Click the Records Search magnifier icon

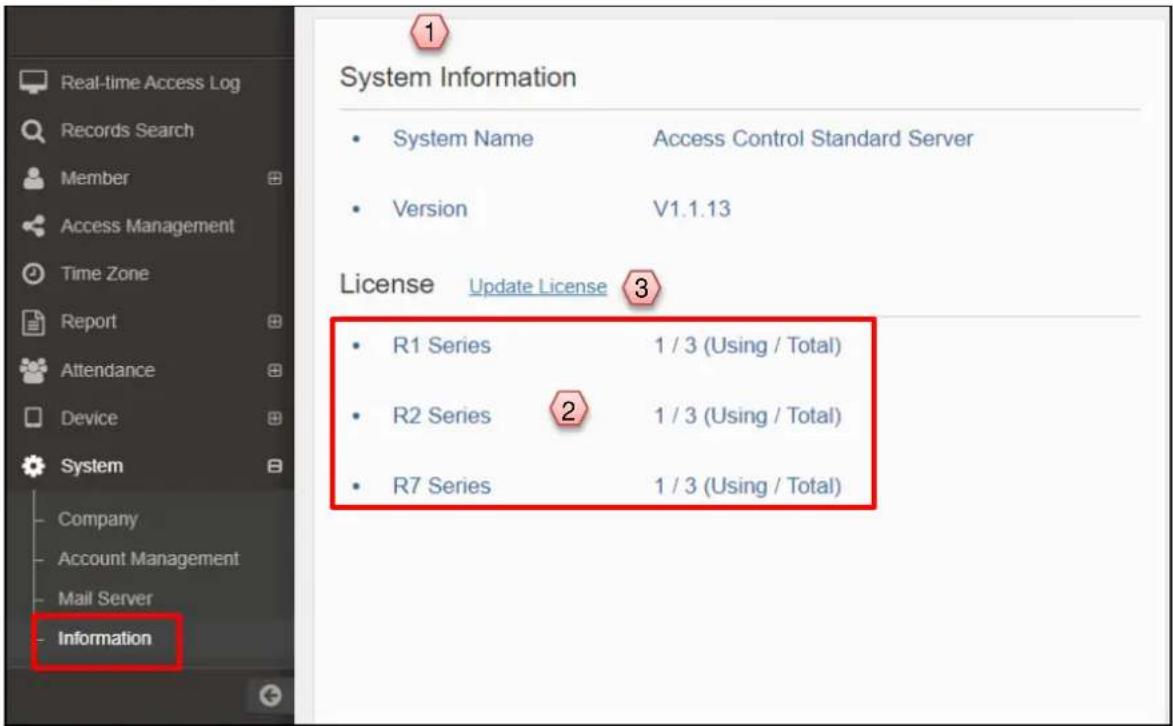[x=33, y=131]
